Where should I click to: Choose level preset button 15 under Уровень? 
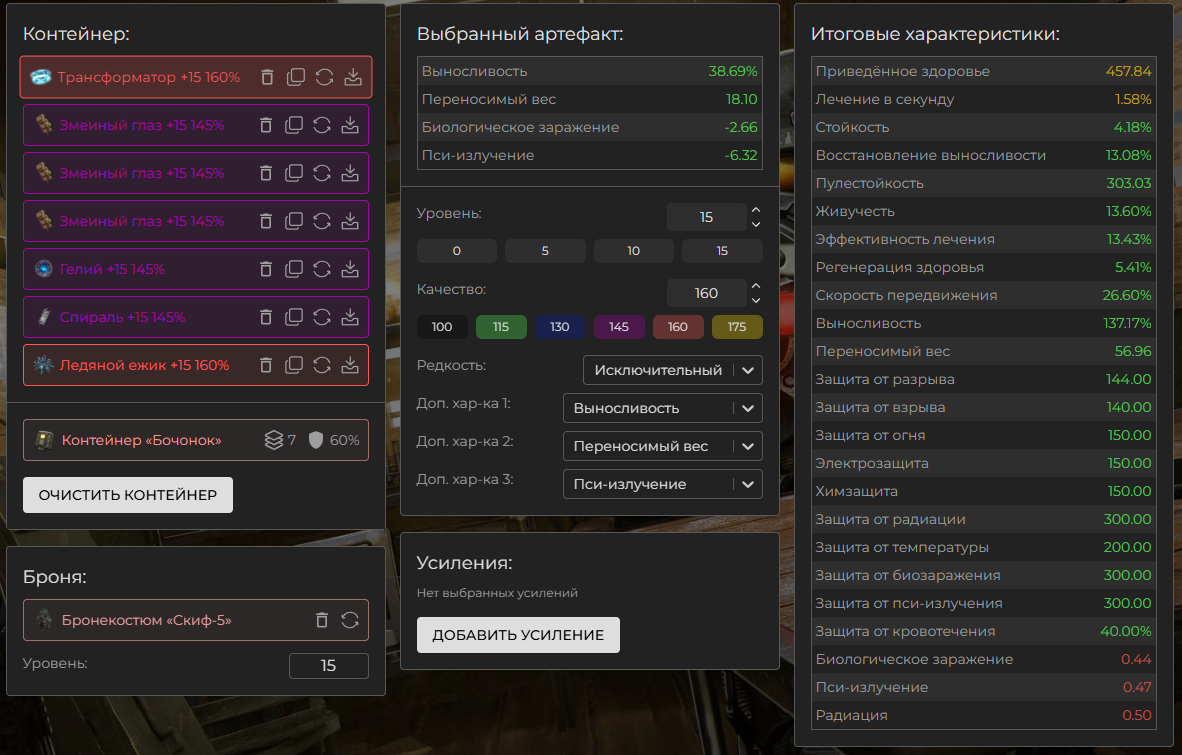tap(722, 251)
